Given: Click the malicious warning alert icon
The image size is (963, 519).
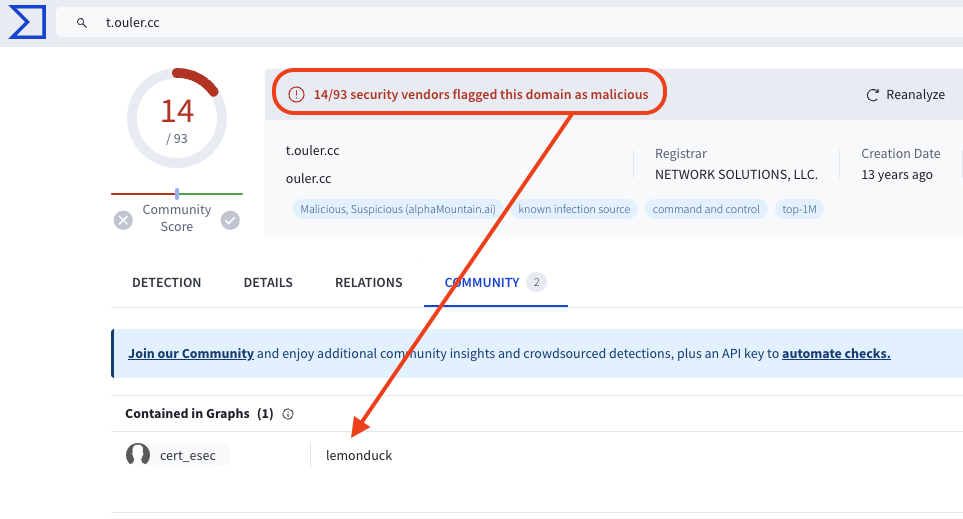Looking at the screenshot, I should point(296,95).
